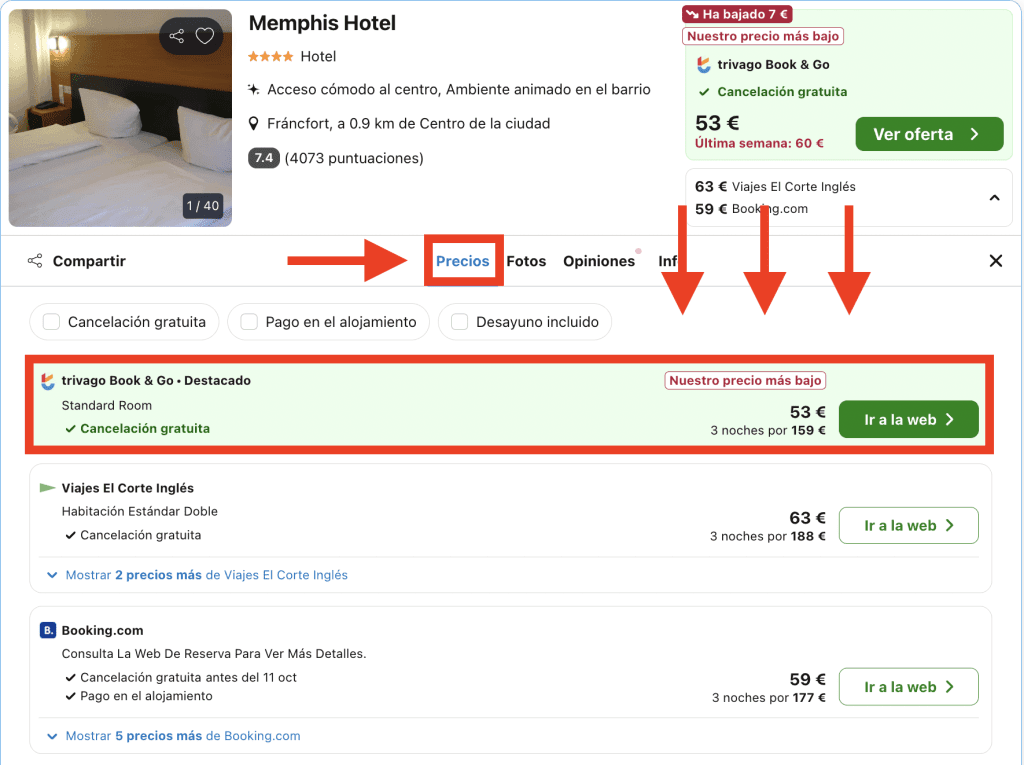Click the trivago Book & Go logo
This screenshot has height=765, width=1024.
pyautogui.click(x=48, y=381)
